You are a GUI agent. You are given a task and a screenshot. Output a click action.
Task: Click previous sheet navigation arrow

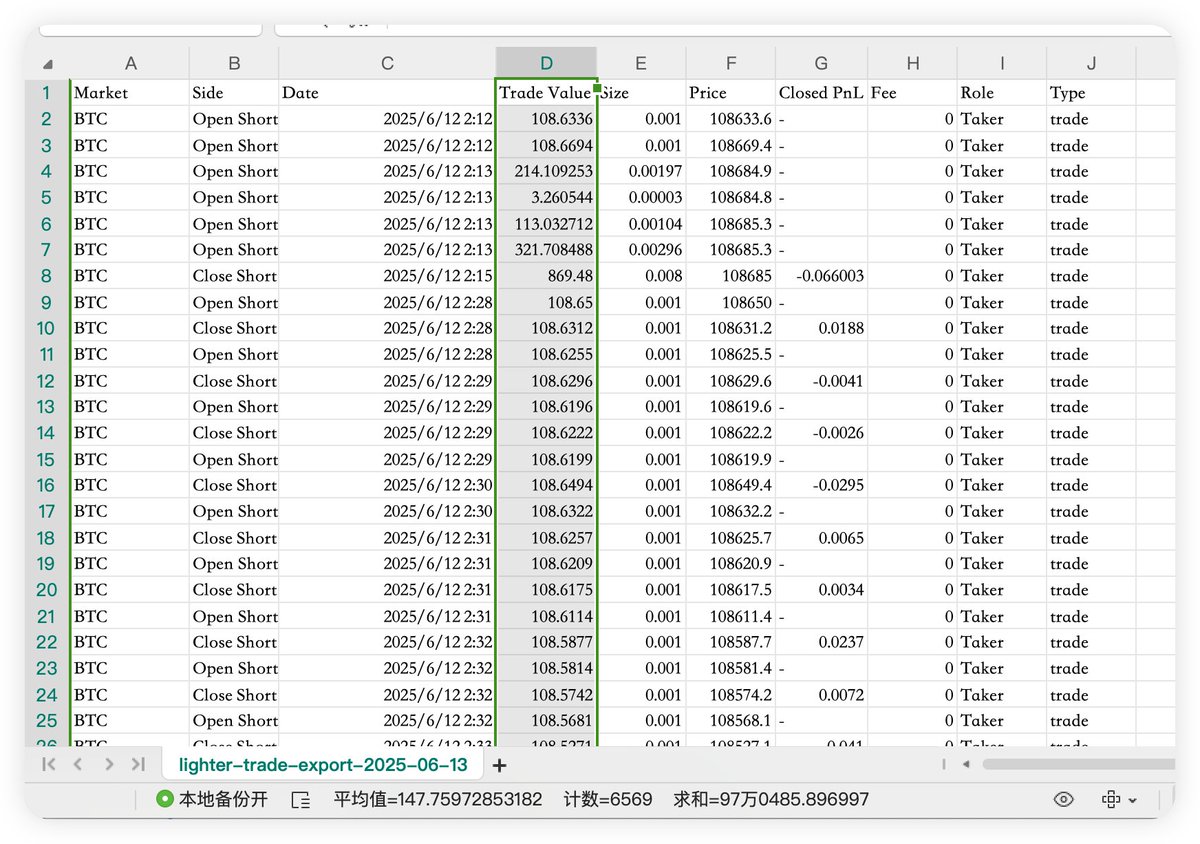click(x=78, y=765)
